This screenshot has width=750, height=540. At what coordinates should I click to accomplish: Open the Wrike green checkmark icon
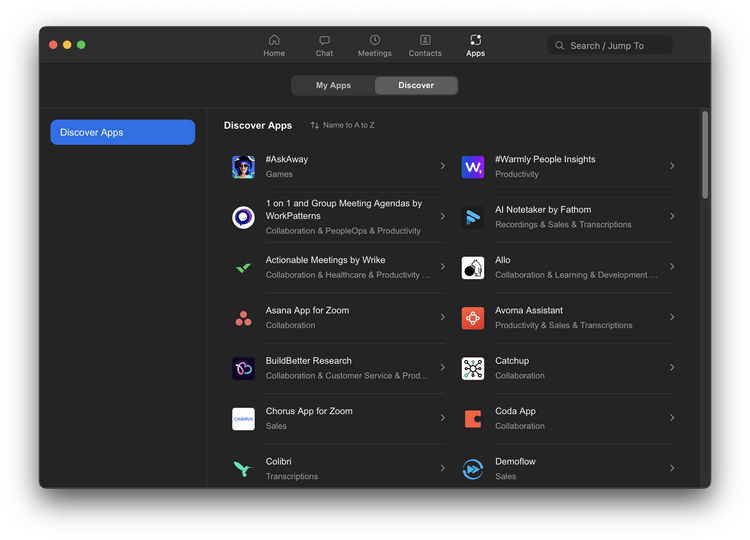pos(243,268)
